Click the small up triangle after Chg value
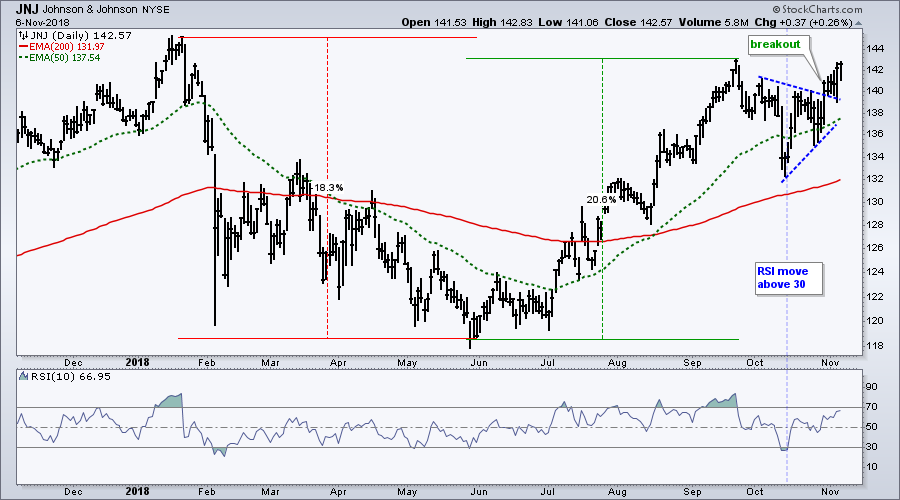 coord(859,23)
